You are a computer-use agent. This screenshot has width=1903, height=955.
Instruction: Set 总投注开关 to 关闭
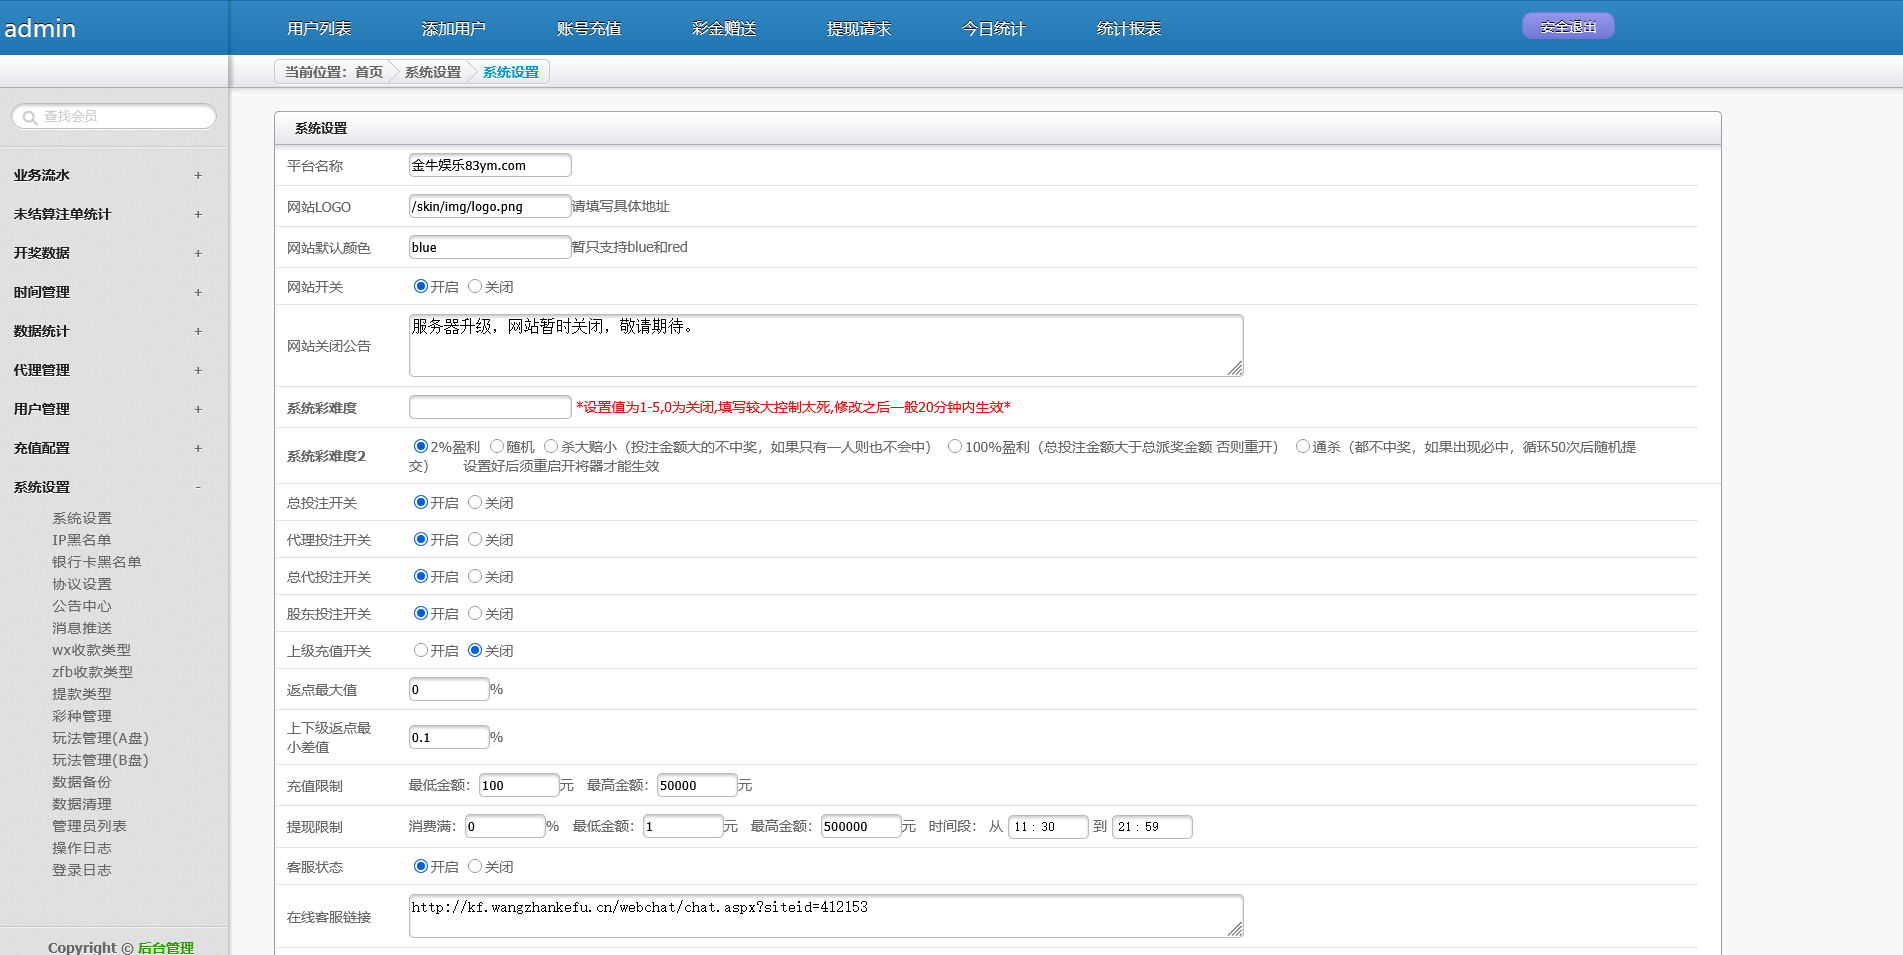(475, 502)
